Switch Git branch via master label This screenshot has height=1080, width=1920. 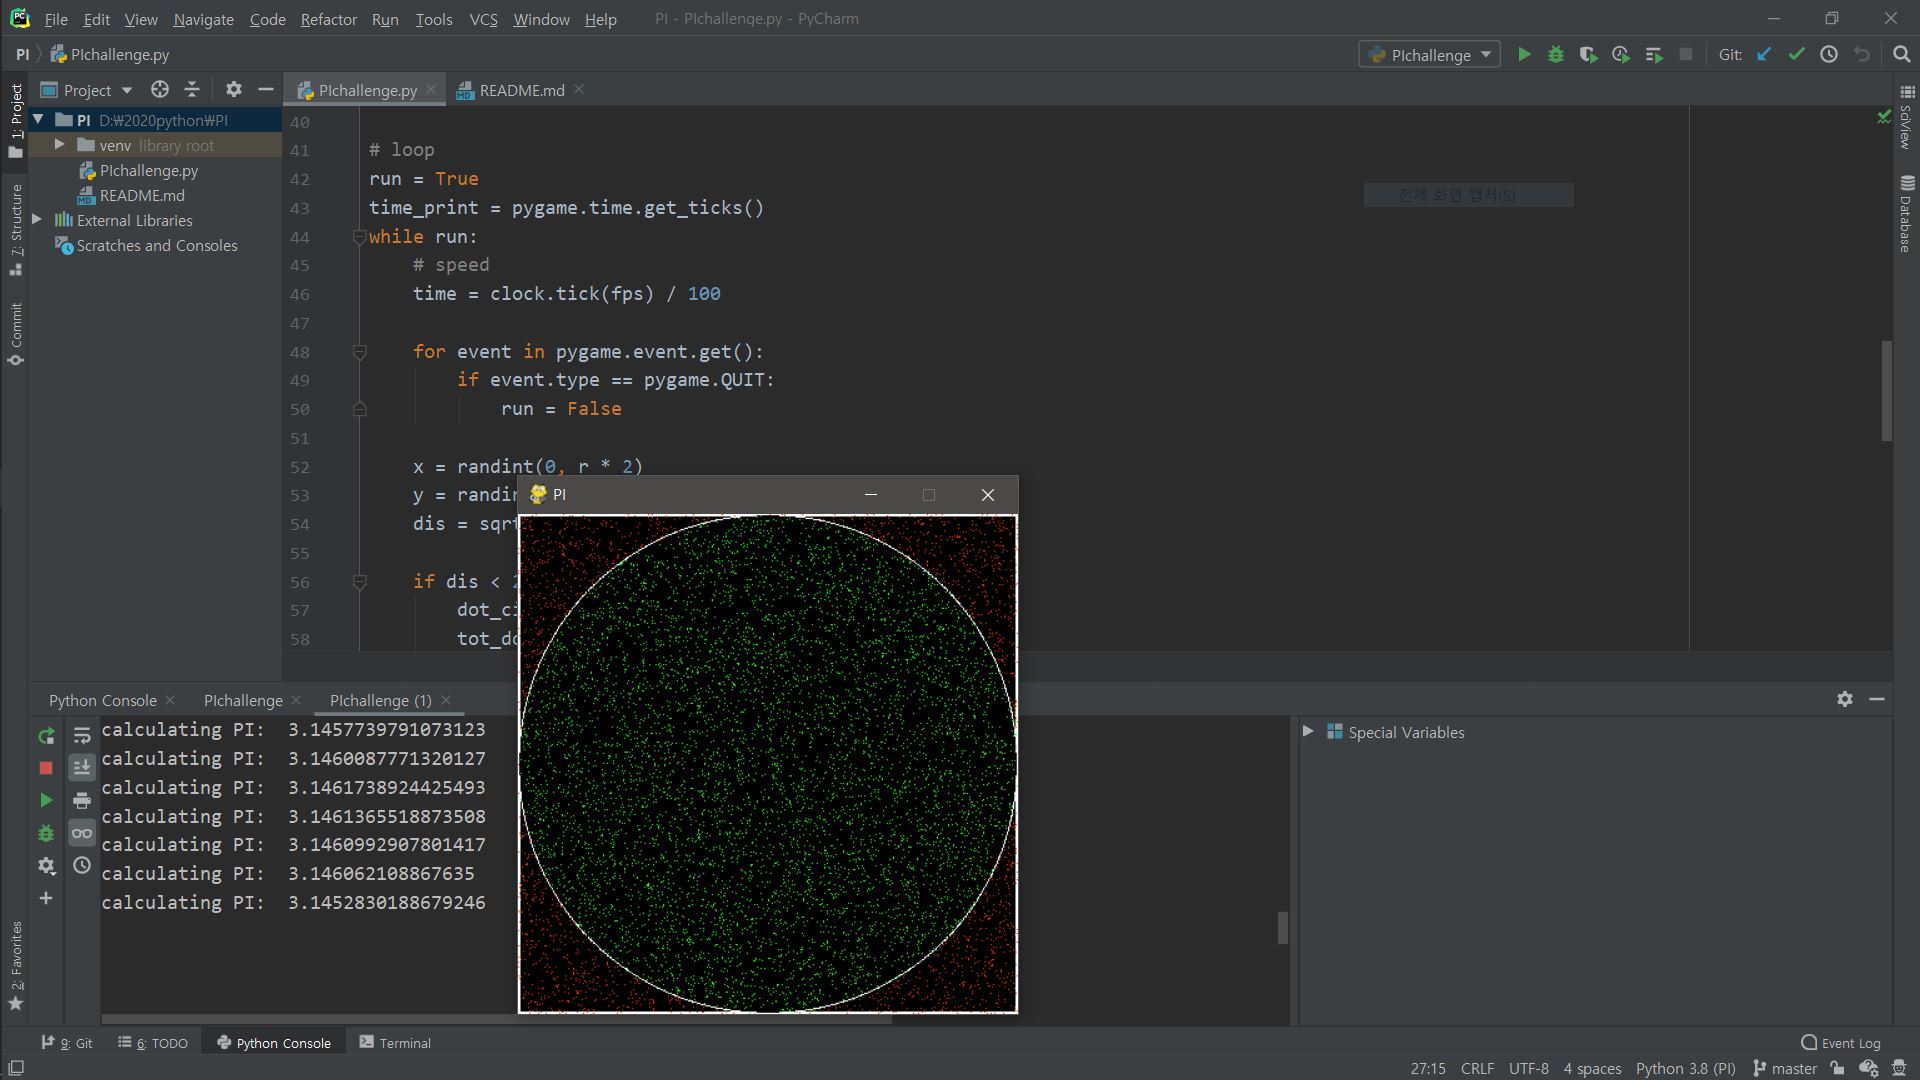1790,1068
